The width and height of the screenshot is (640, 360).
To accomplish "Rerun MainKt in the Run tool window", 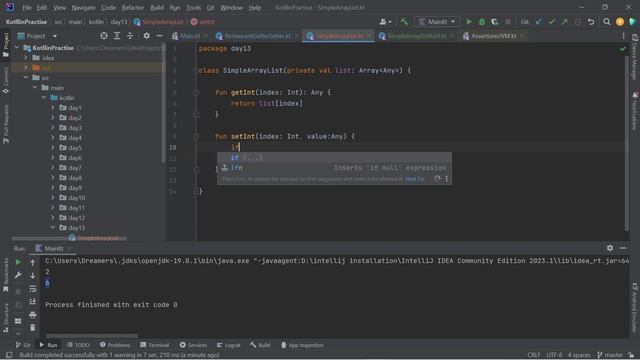I will 18,262.
